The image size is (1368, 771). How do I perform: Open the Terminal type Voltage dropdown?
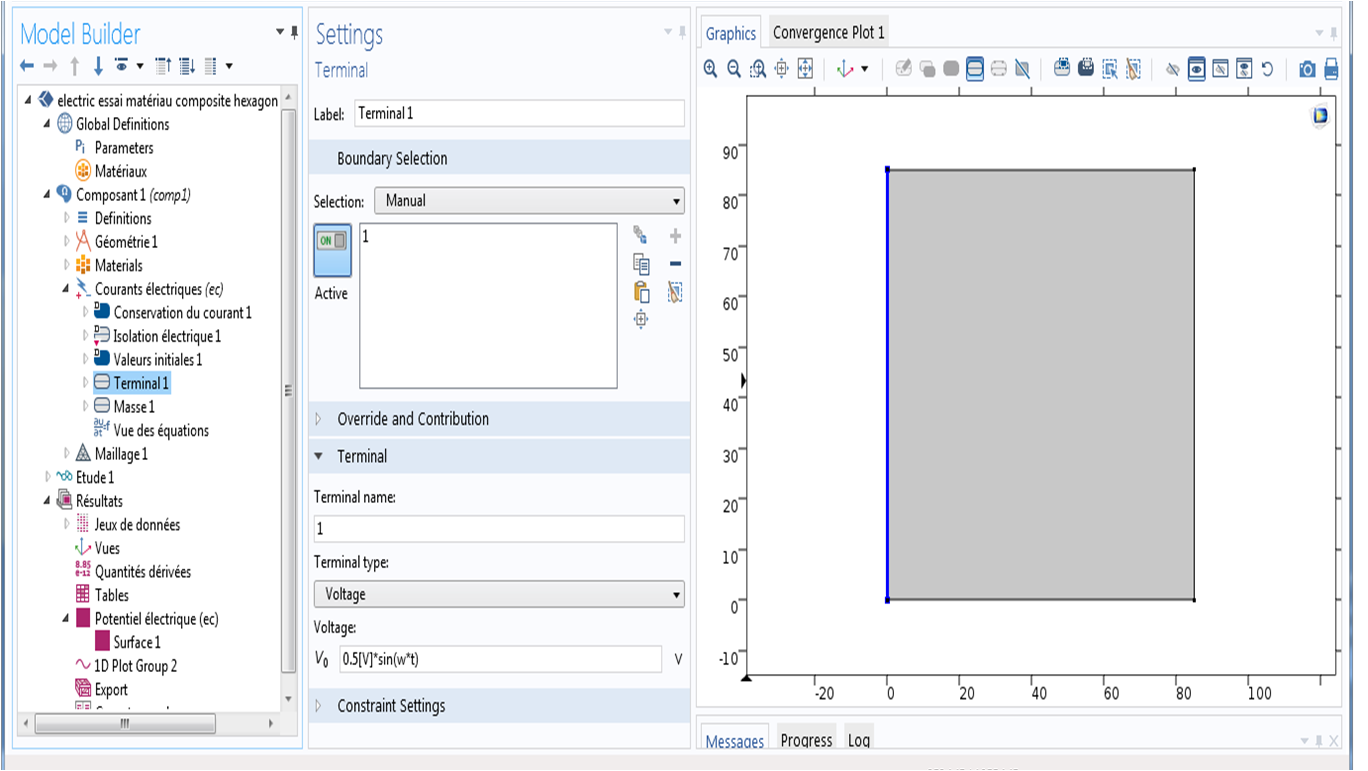click(x=498, y=594)
